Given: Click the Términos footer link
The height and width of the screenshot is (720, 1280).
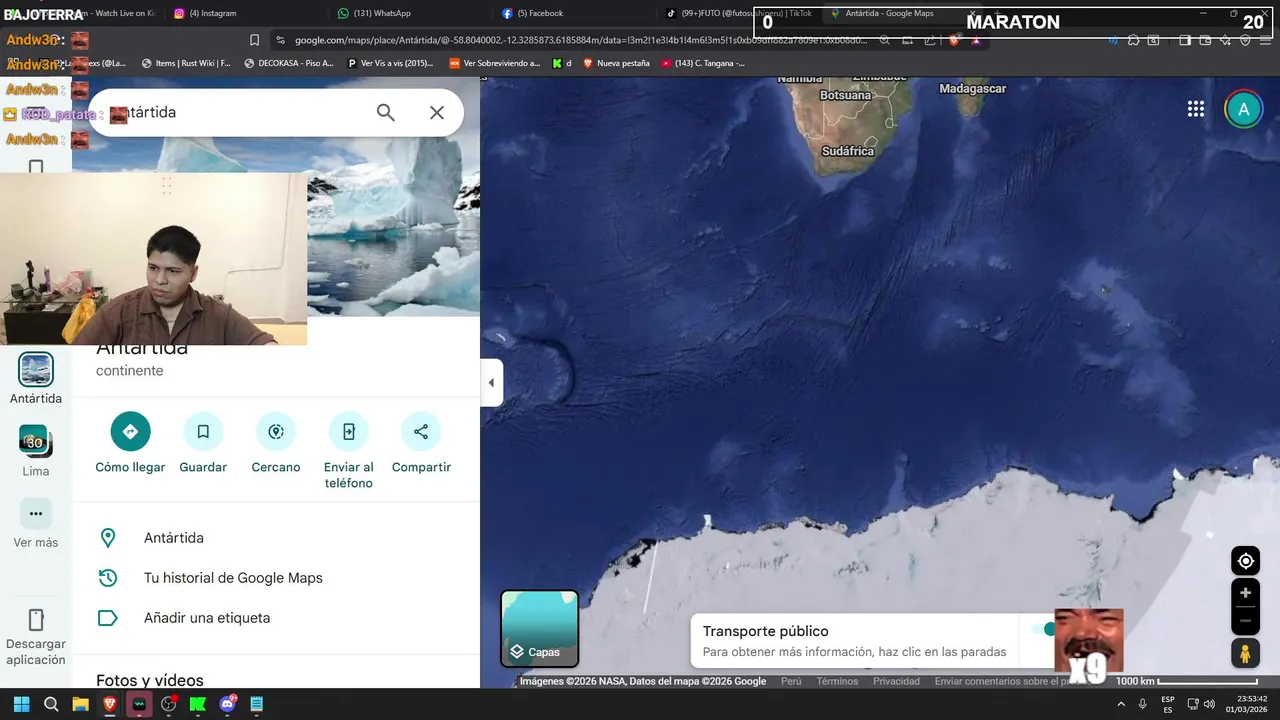Looking at the screenshot, I should pos(837,681).
